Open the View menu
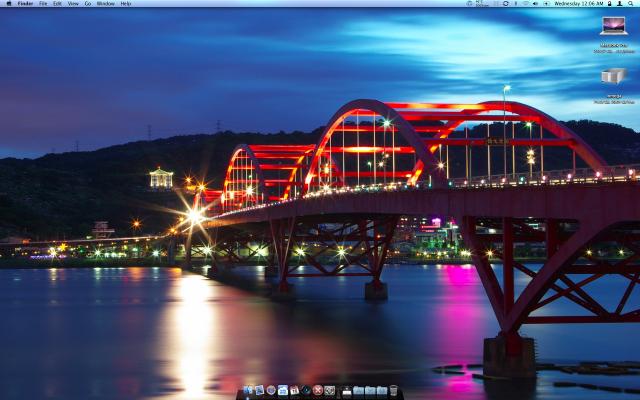This screenshot has height=400, width=640. pyautogui.click(x=73, y=3)
